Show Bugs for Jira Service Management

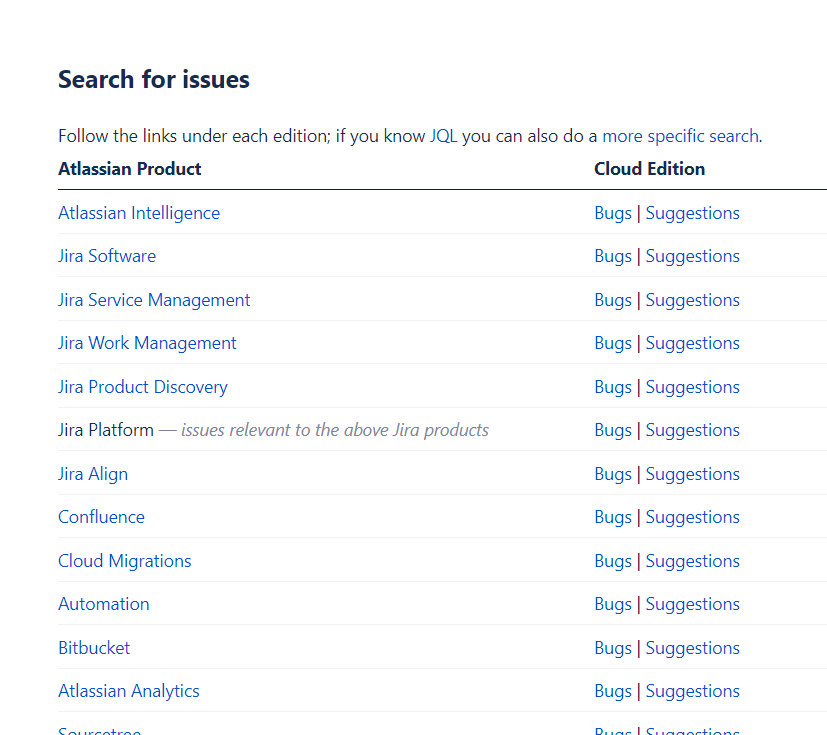[x=613, y=300]
